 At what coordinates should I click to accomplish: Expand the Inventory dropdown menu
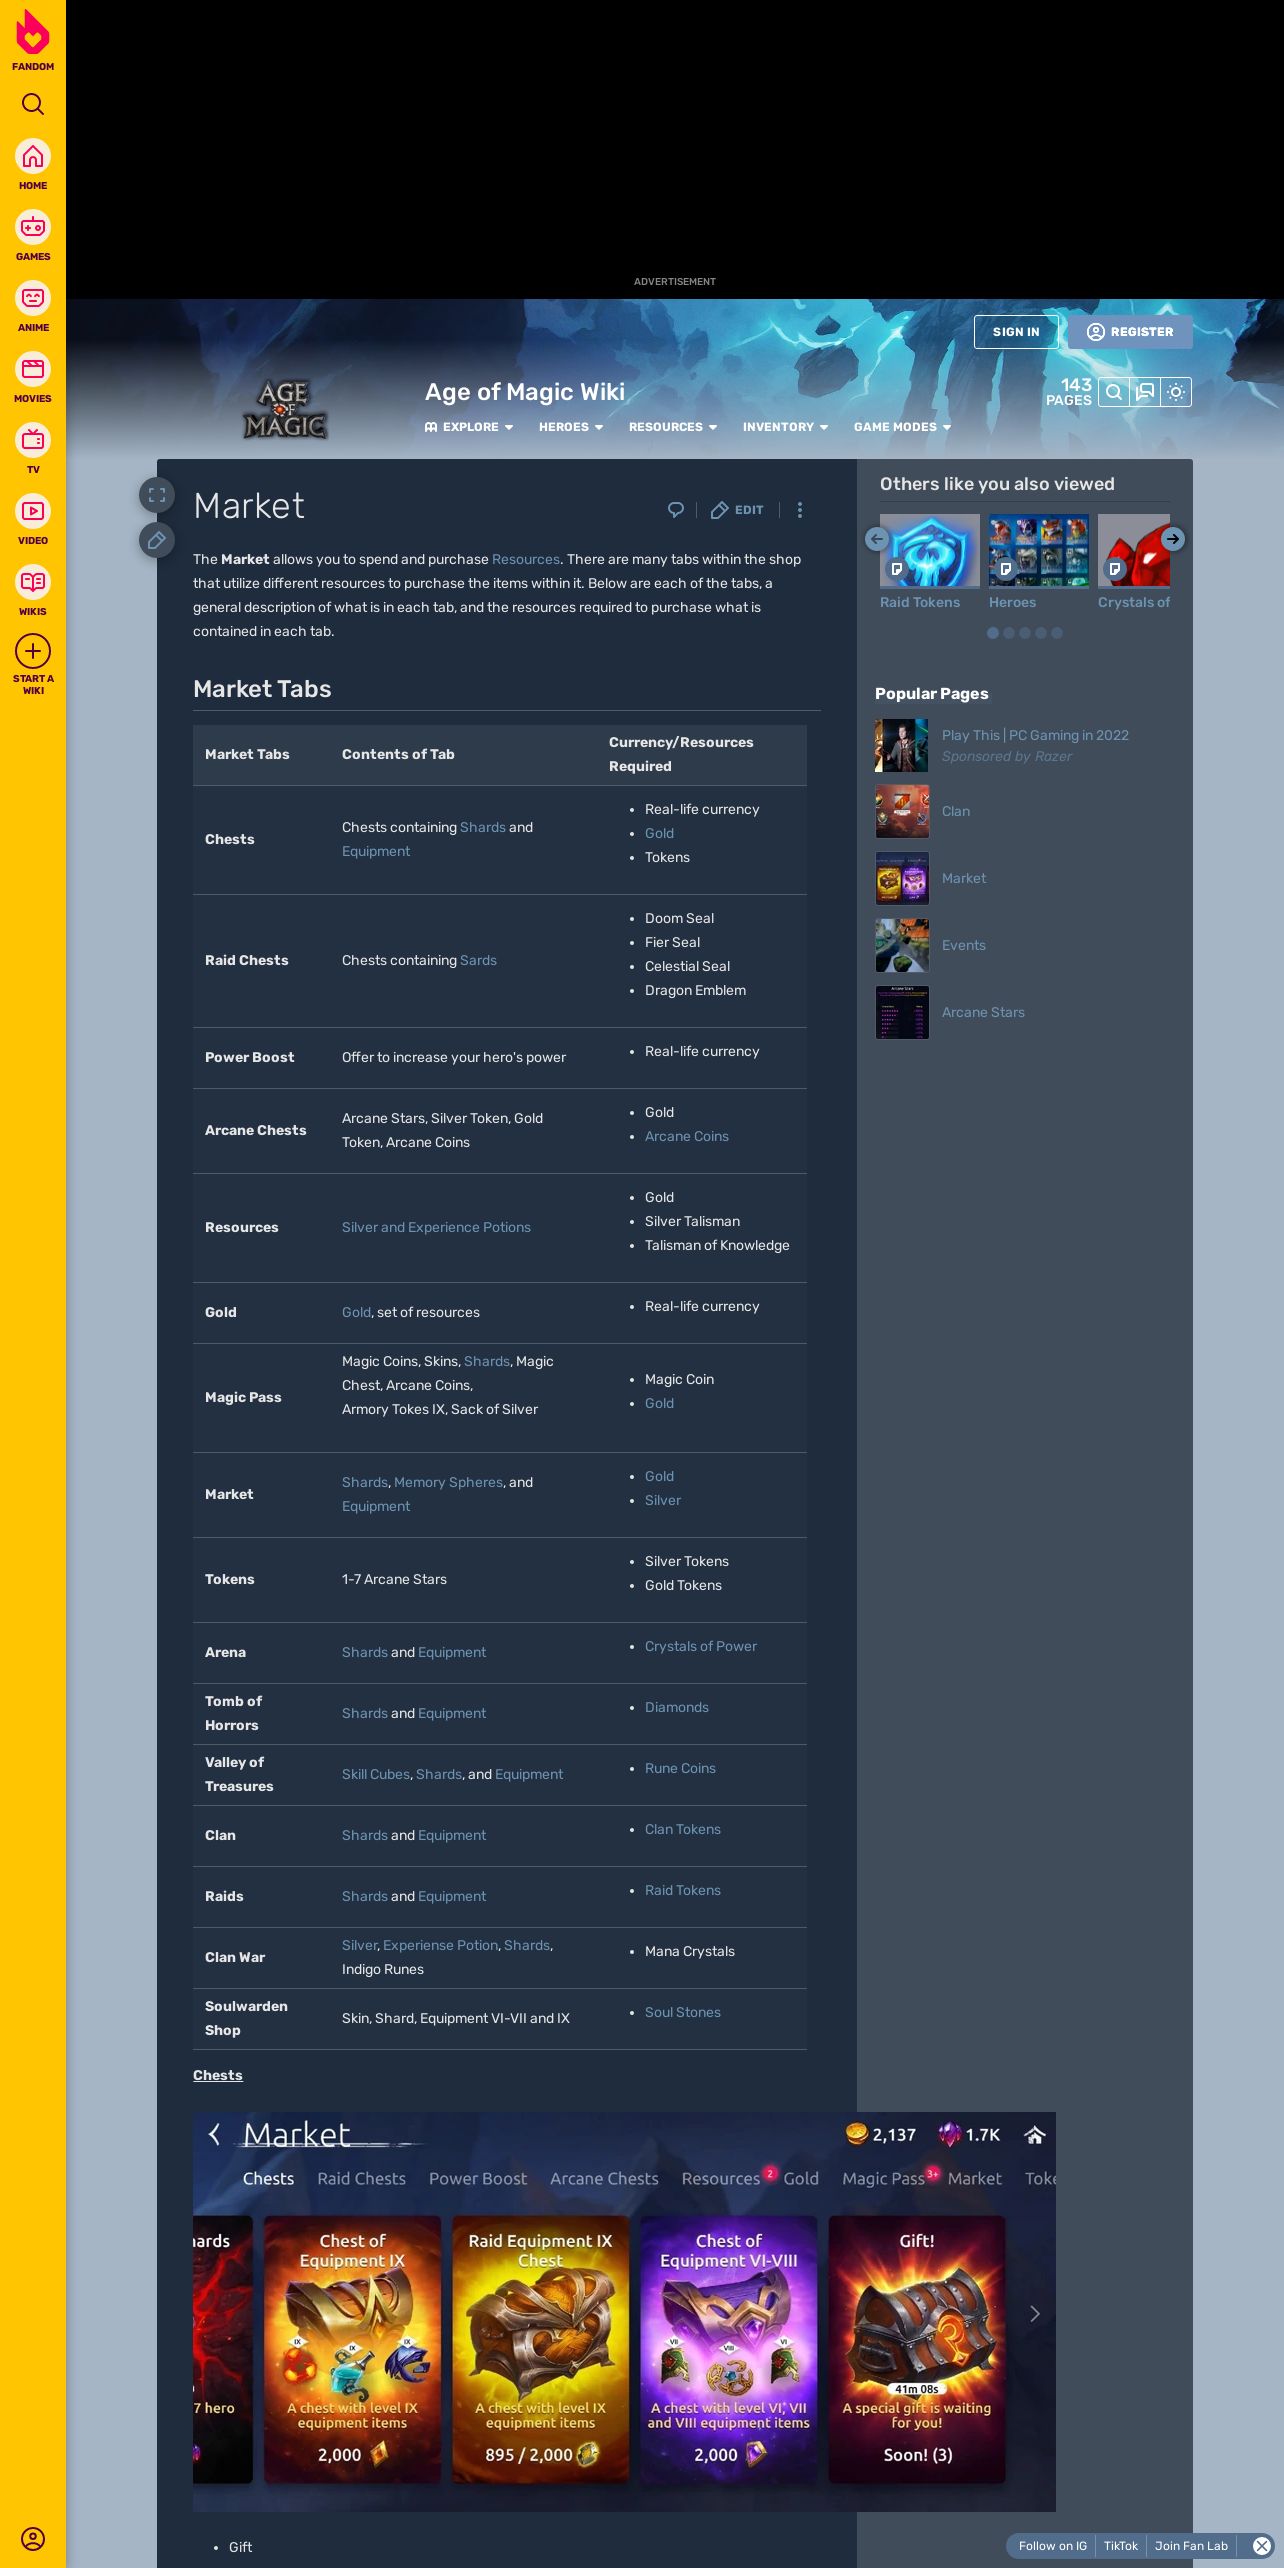[786, 427]
